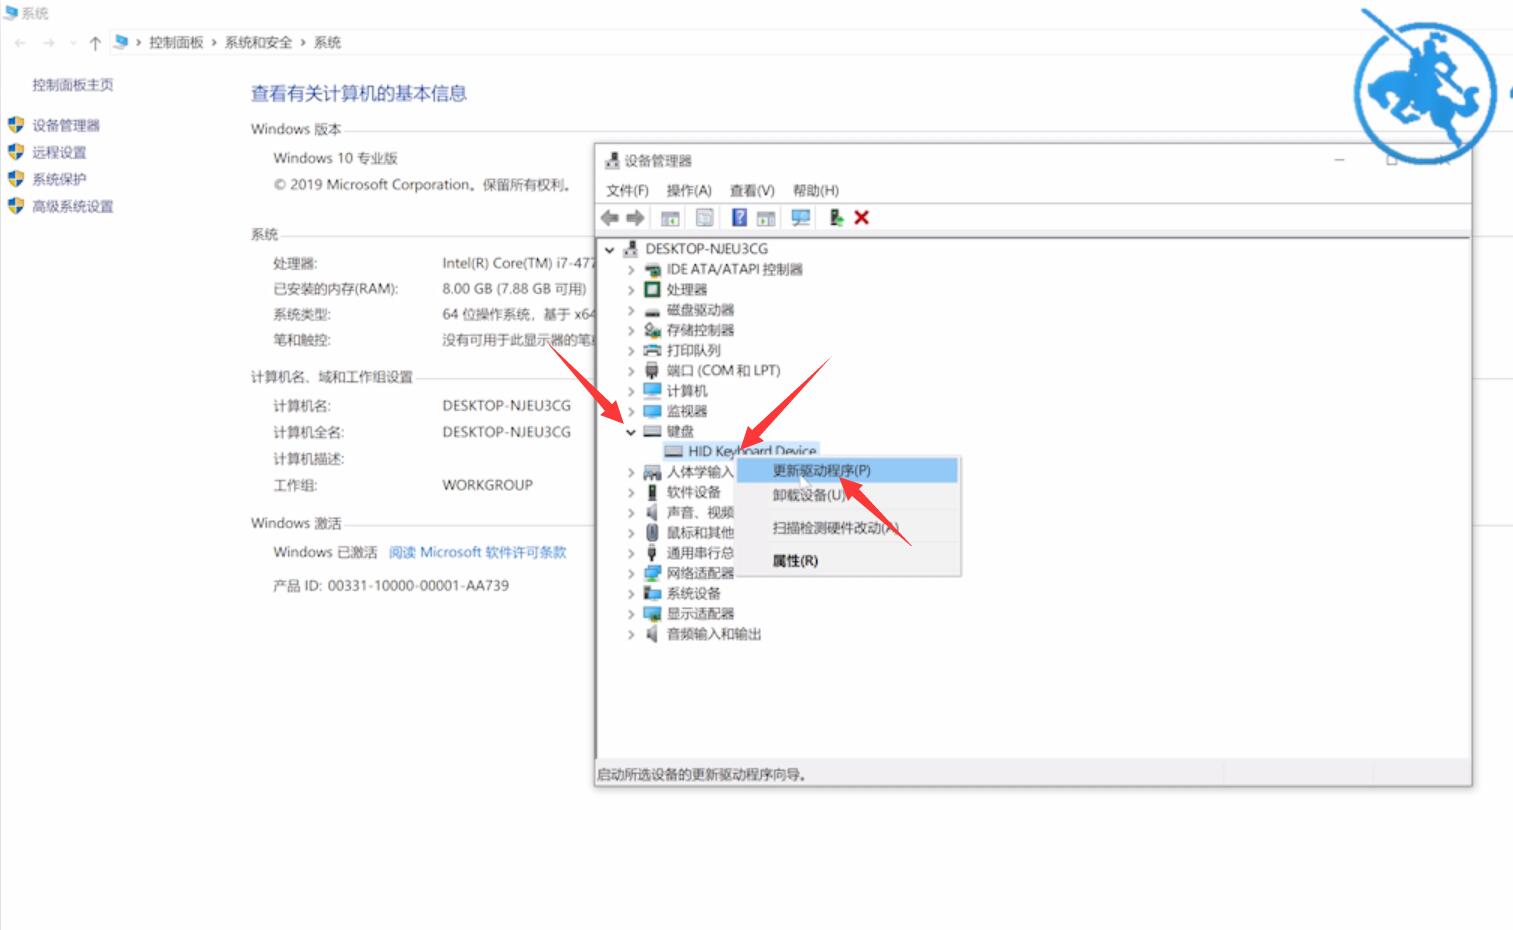Expand the IDE ATA/ATAPI 控制器 node
Viewport: 1513px width, 930px height.
pyautogui.click(x=631, y=270)
